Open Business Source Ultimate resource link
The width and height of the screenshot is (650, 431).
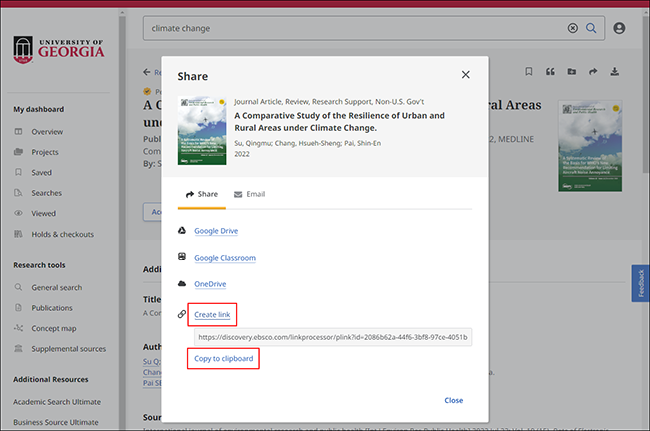click(x=56, y=422)
